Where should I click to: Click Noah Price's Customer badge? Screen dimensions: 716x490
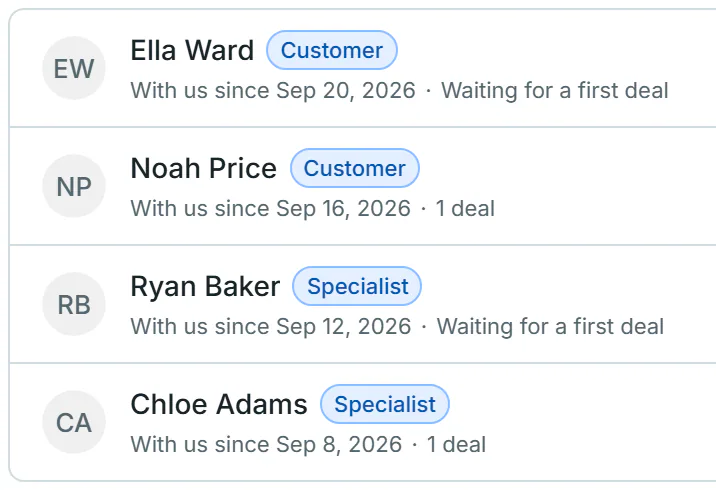[x=355, y=168]
